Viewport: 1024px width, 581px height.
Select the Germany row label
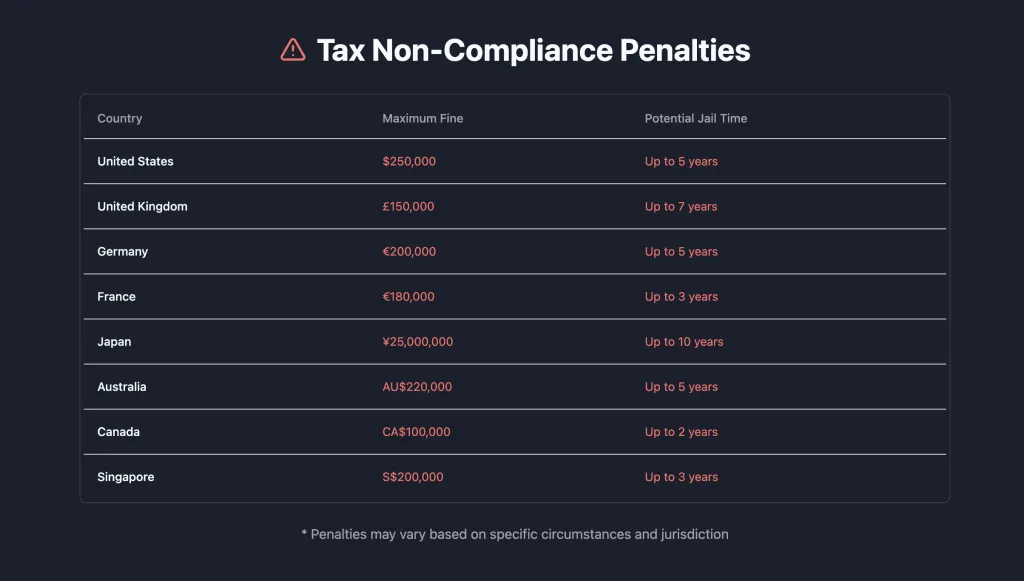tap(123, 251)
